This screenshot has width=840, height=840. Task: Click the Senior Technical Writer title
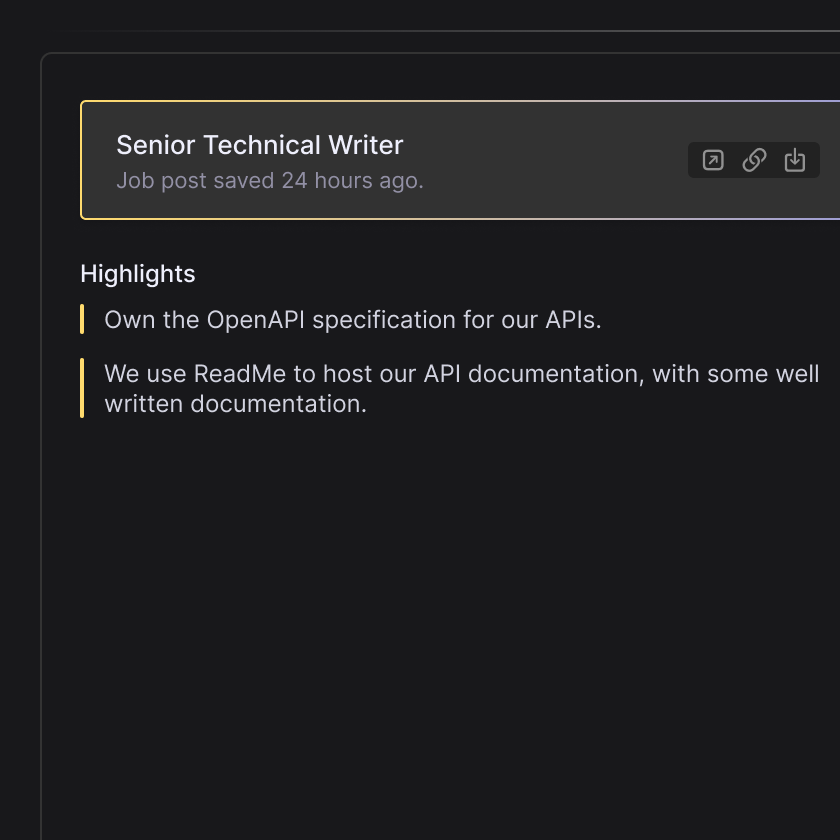point(259,145)
